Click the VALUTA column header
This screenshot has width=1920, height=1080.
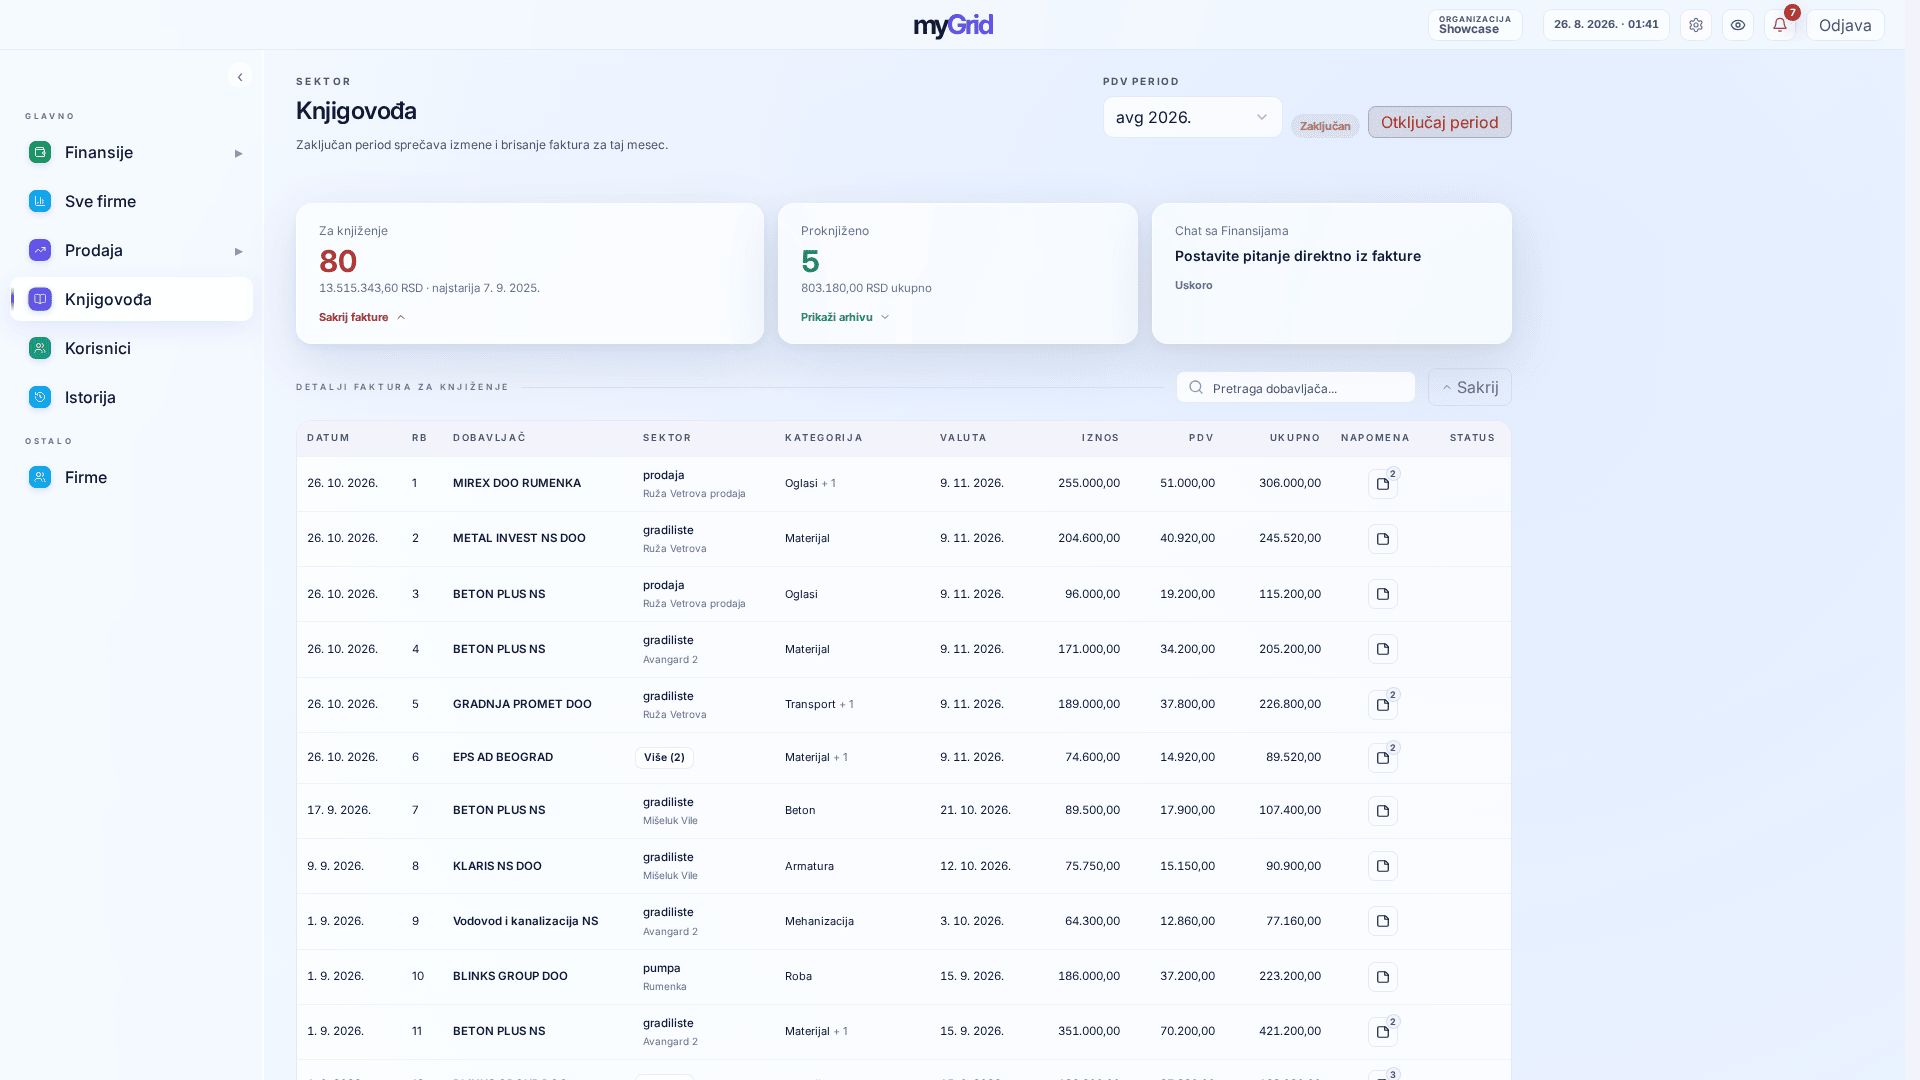963,438
